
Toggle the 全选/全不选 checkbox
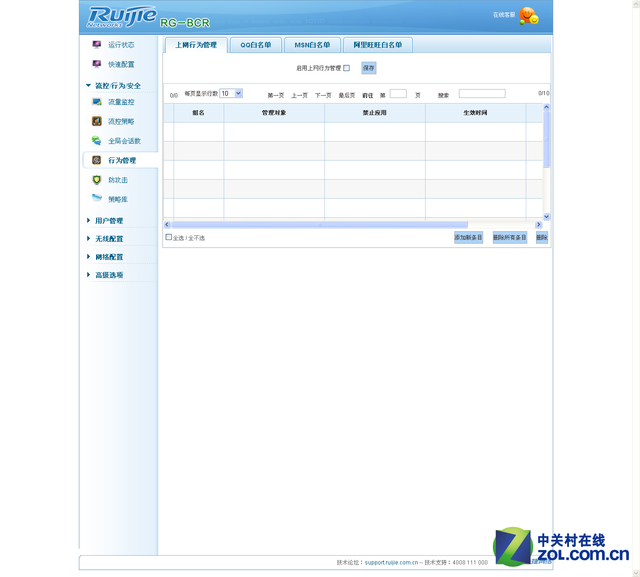168,237
